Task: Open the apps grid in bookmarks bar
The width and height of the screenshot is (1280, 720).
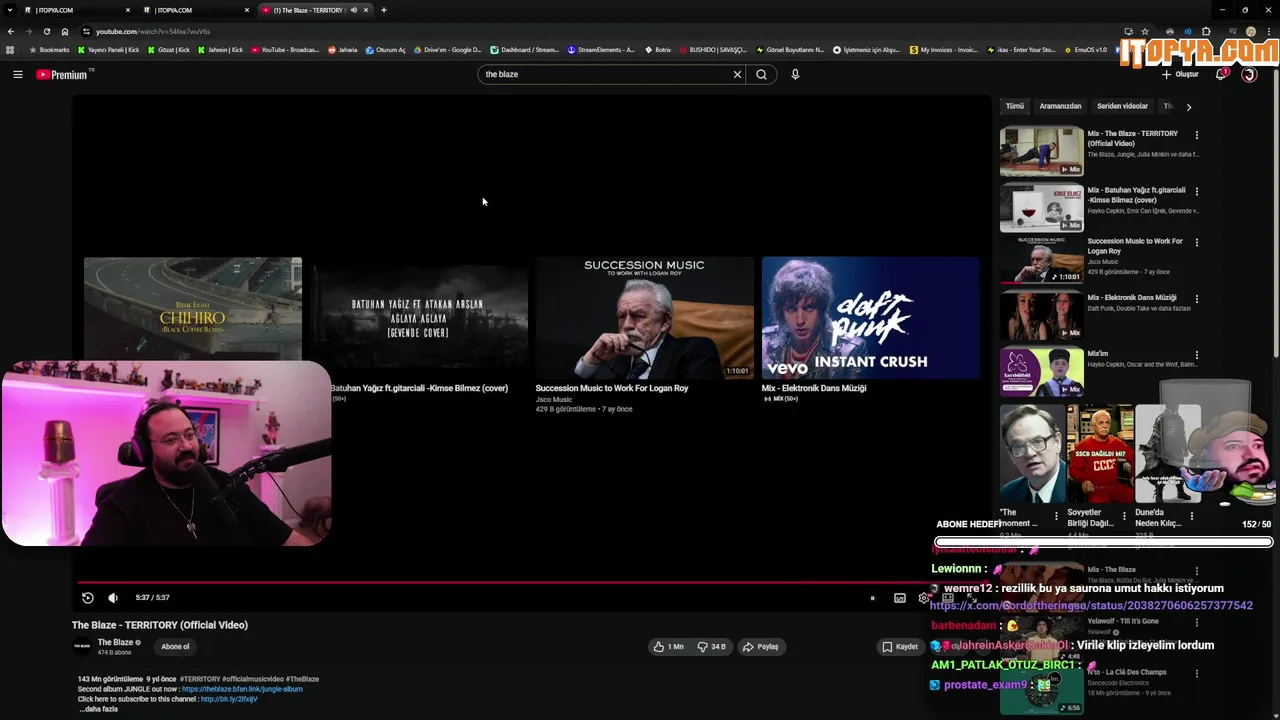Action: [x=10, y=49]
